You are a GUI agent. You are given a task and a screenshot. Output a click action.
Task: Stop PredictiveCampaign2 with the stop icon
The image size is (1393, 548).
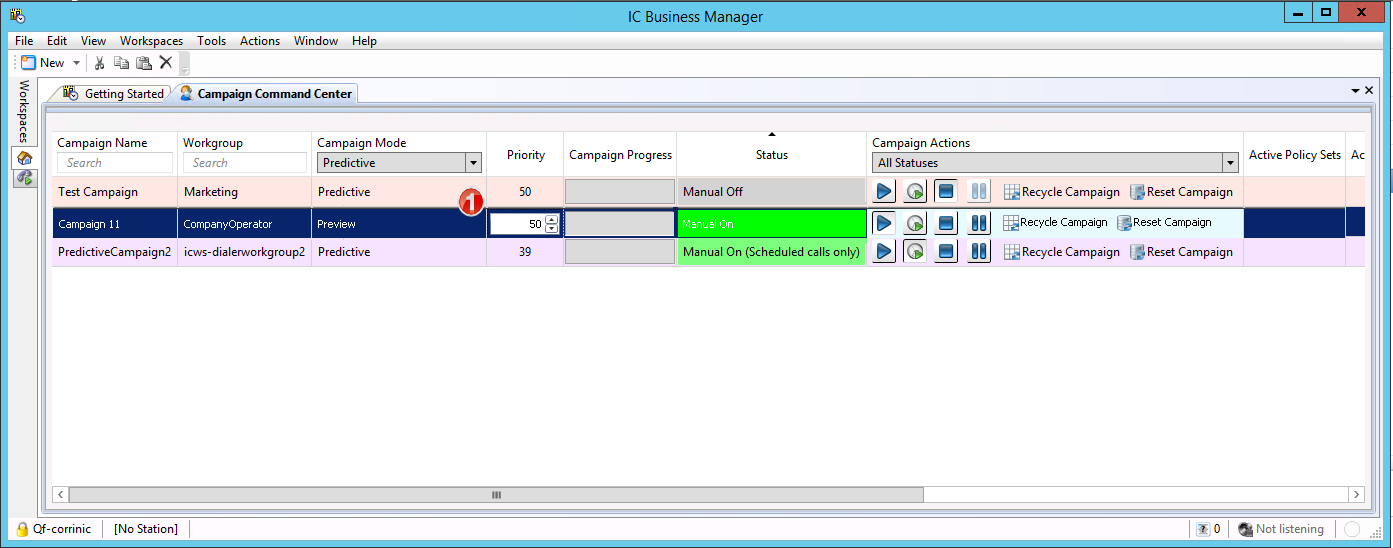tap(946, 252)
